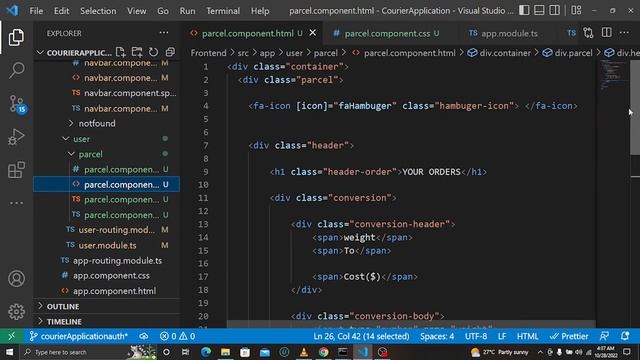Open app-routing.module.ts in Explorer
The width and height of the screenshot is (640, 360).
[117, 260]
